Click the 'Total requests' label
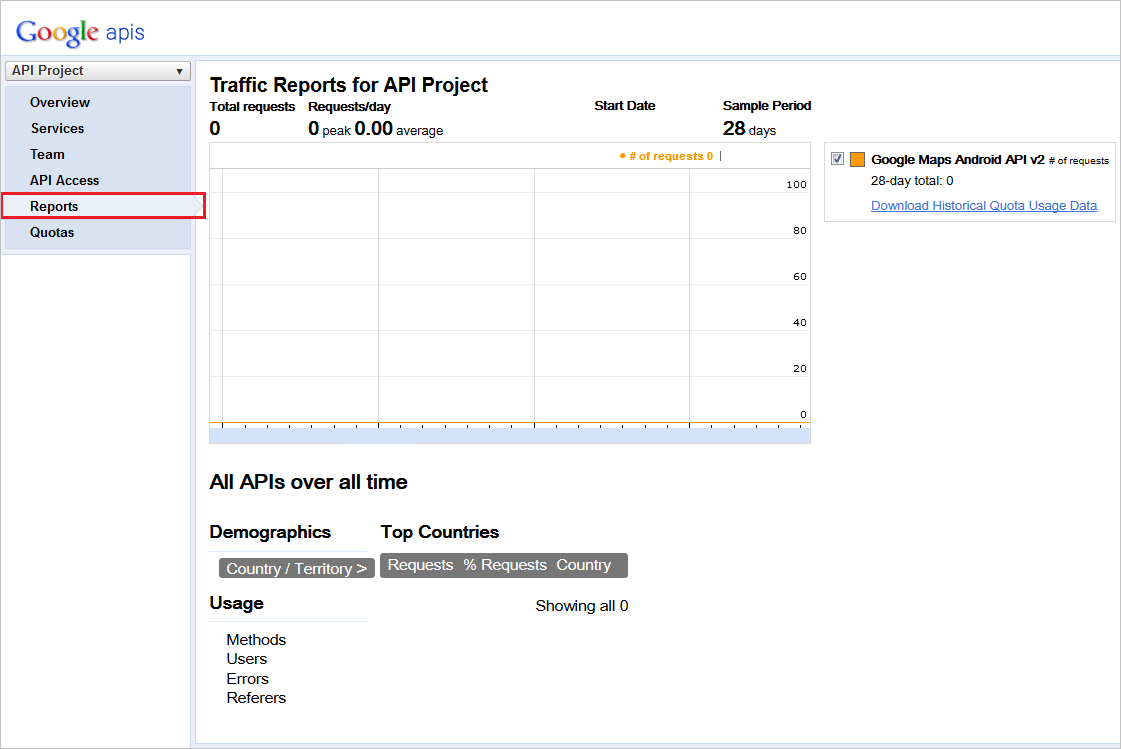This screenshot has height=749, width=1121. click(252, 106)
